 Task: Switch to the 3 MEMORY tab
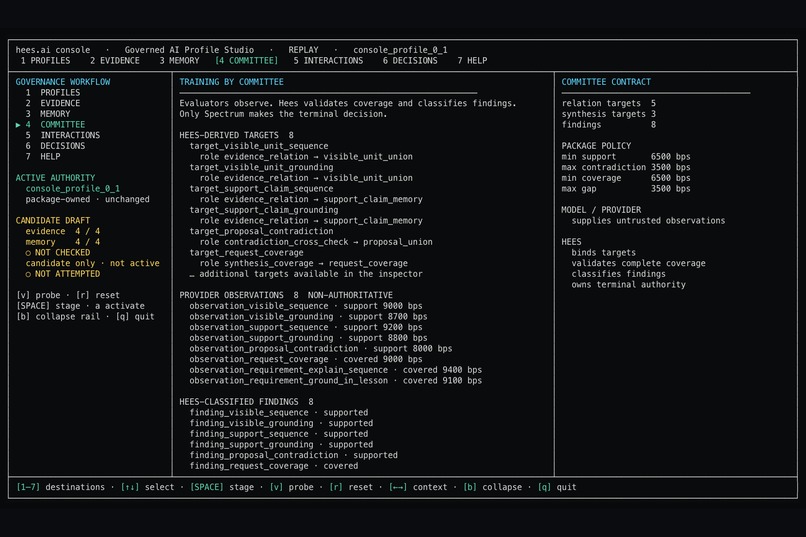click(179, 61)
